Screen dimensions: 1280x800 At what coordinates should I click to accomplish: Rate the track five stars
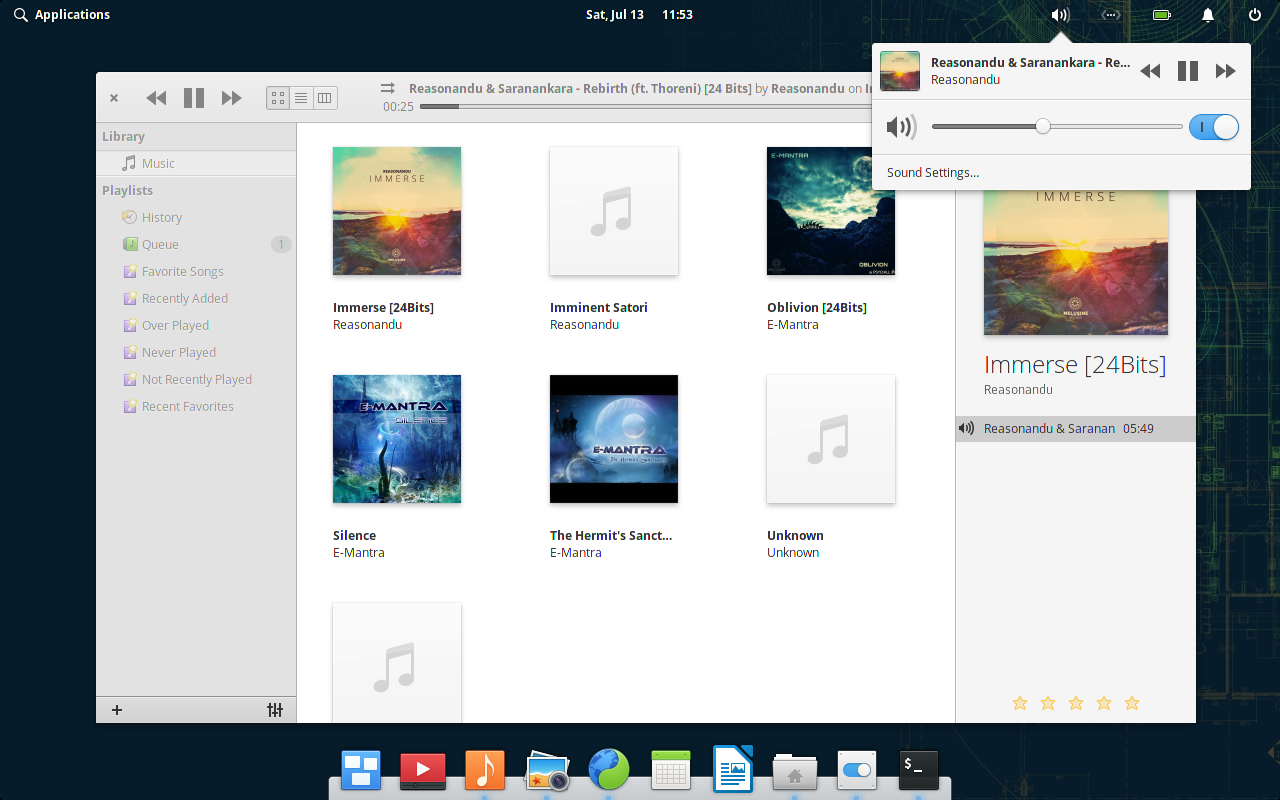(1132, 703)
